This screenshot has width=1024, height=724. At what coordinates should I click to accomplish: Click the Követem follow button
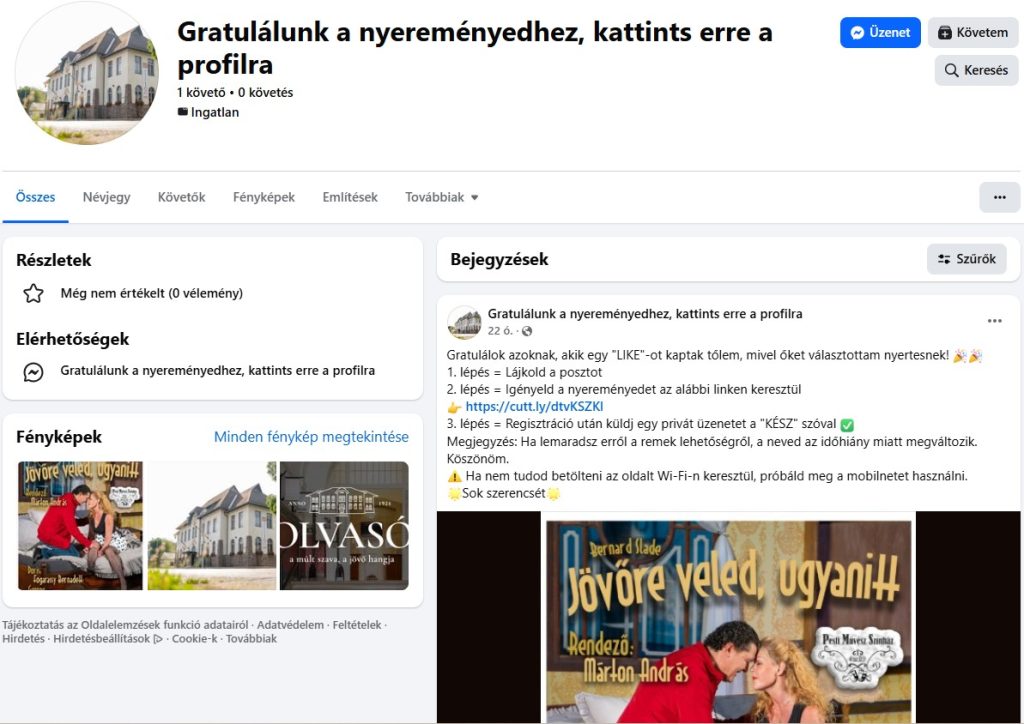coord(972,33)
